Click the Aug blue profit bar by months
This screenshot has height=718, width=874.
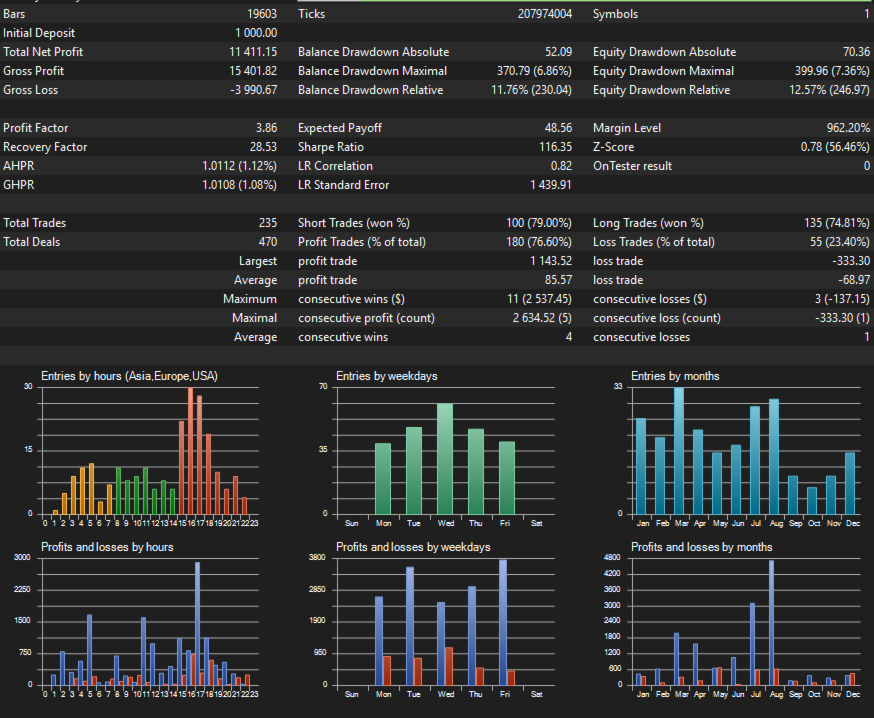pos(771,623)
